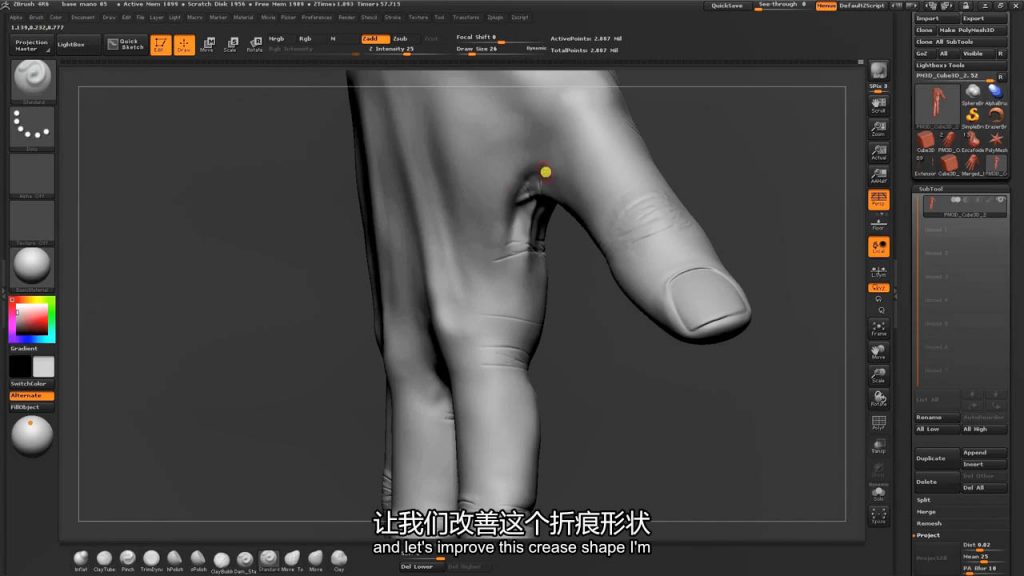Toggle the Local symmetry button

point(878,247)
